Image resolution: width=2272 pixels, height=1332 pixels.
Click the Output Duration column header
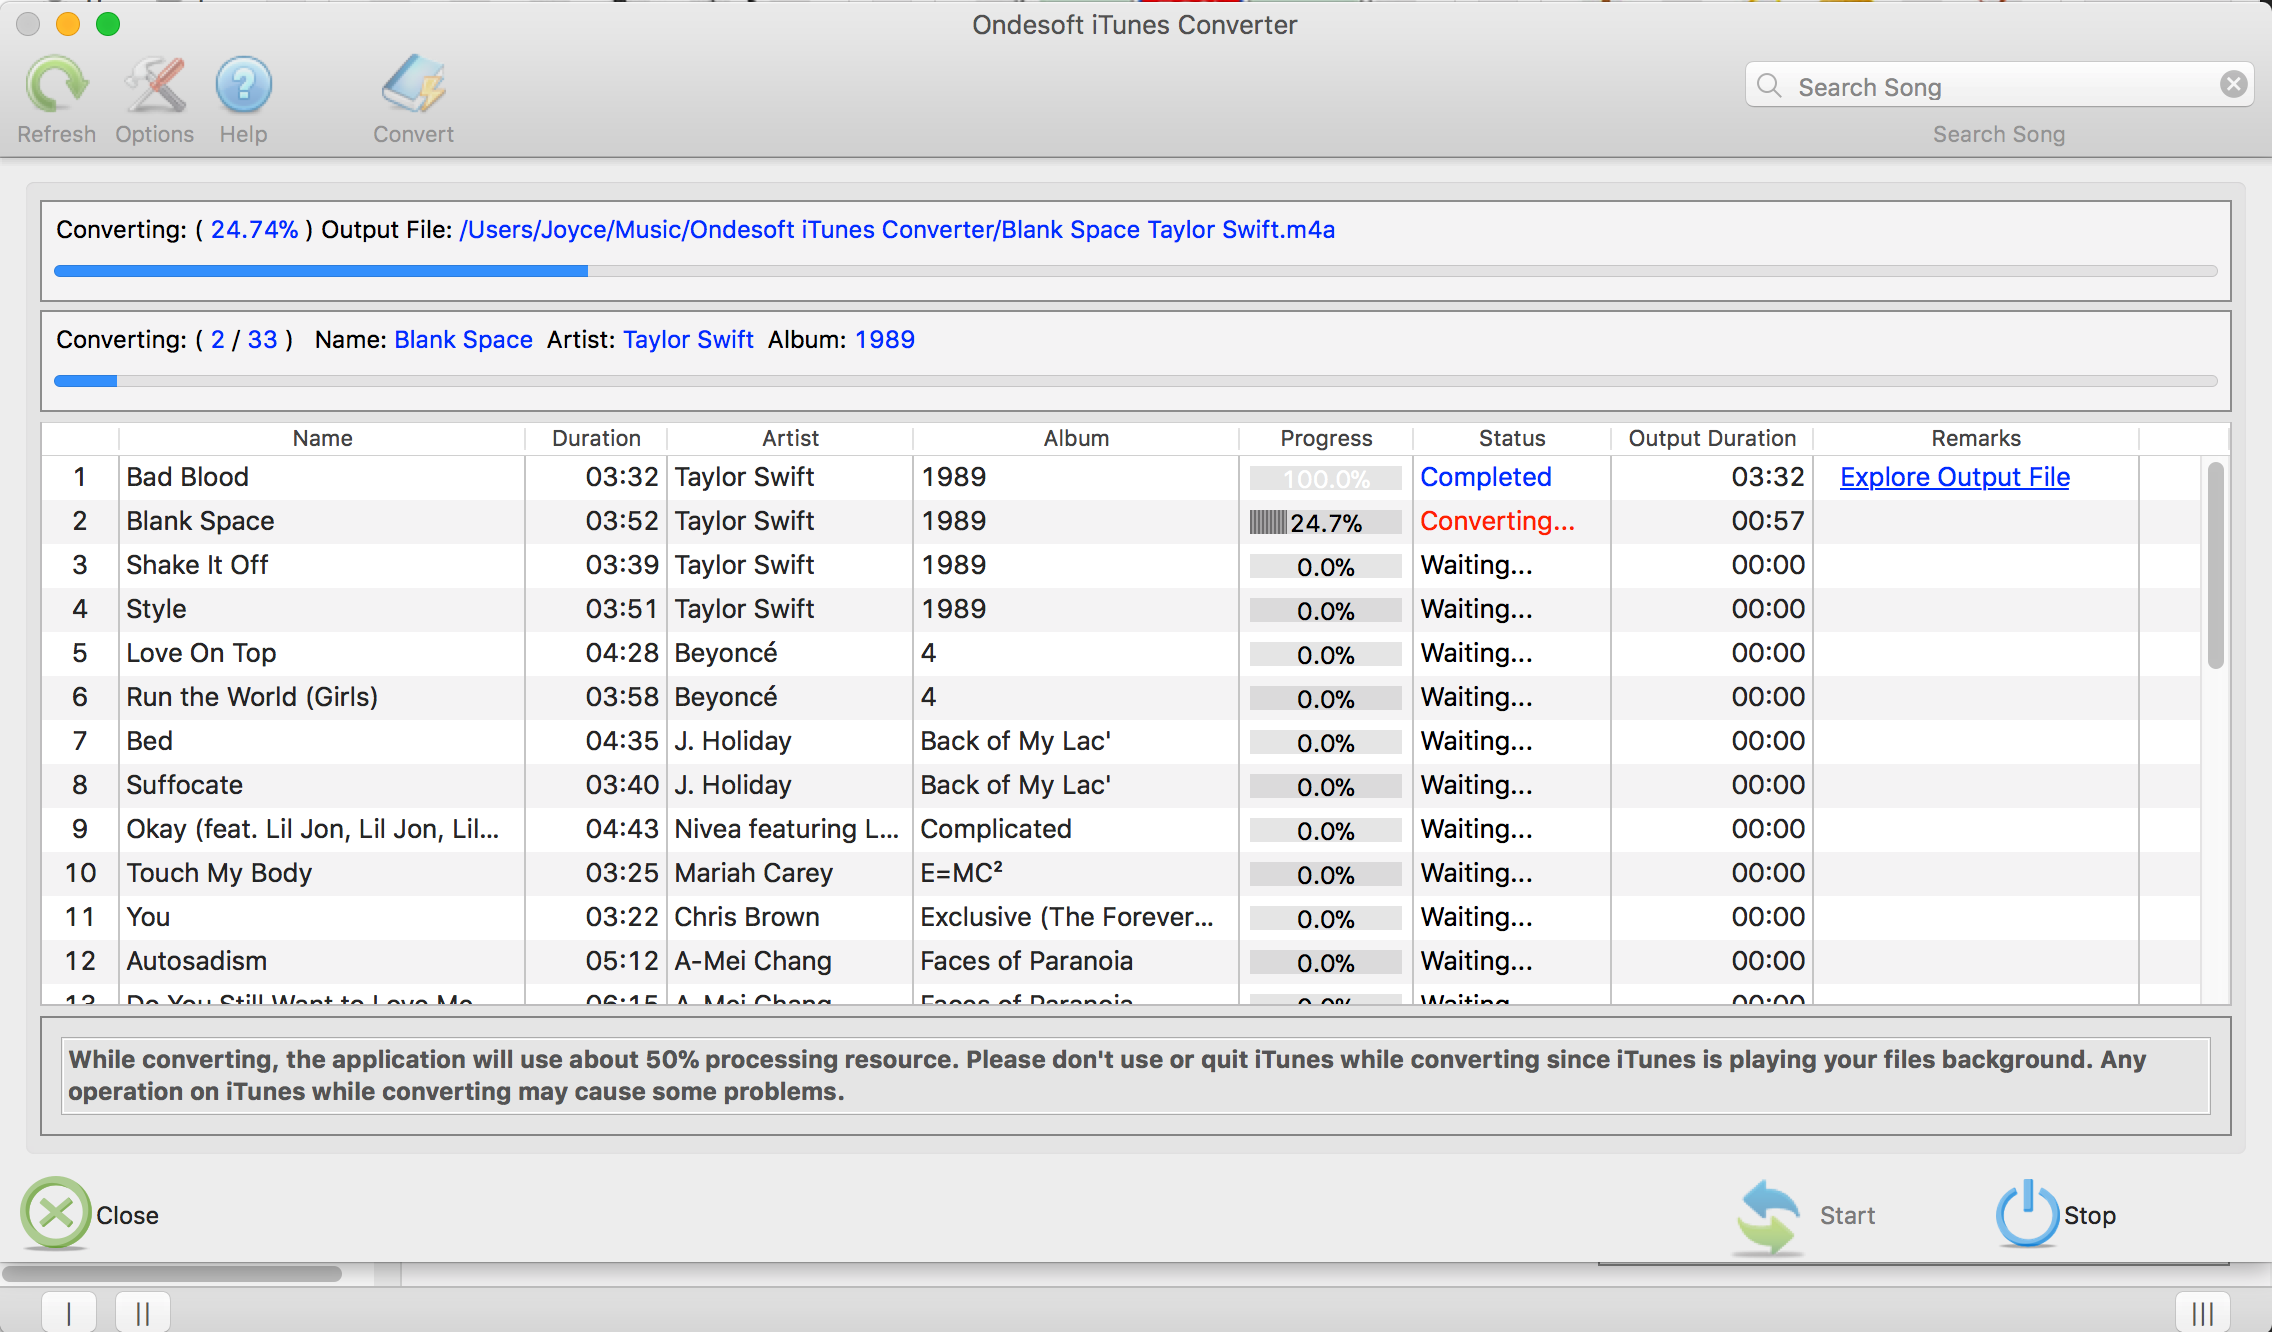tap(1712, 436)
